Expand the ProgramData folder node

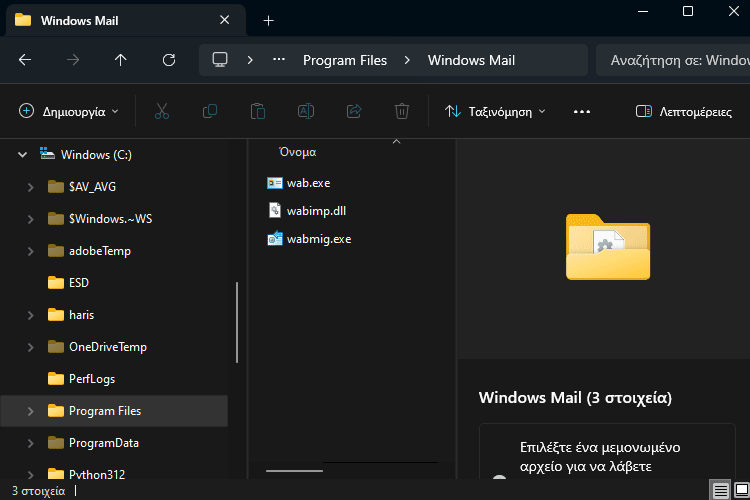point(31,444)
